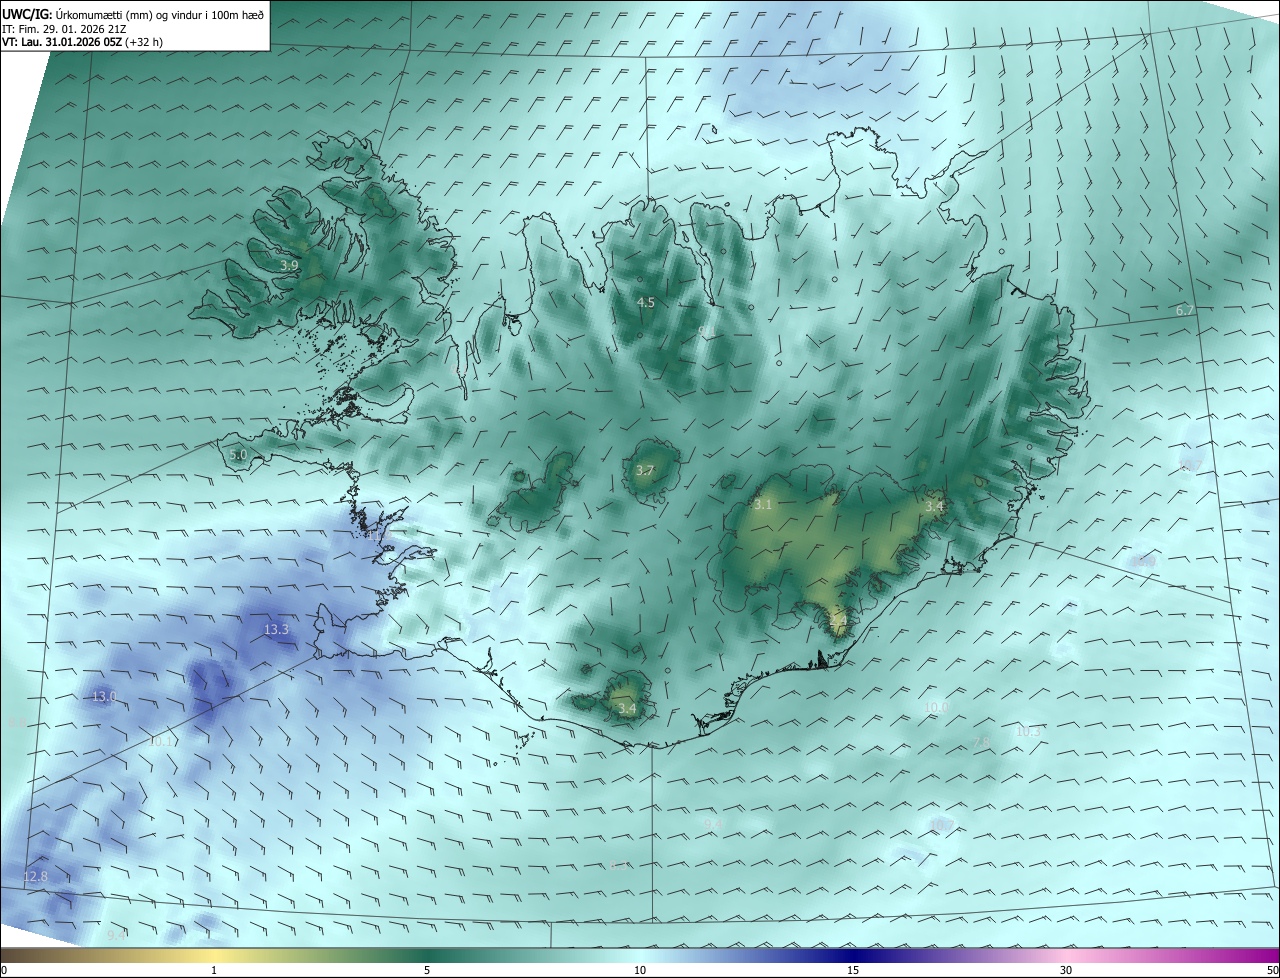Viewport: 1280px width, 978px height.
Task: Click the '50' tick ending the color bar
Action: click(x=1272, y=971)
